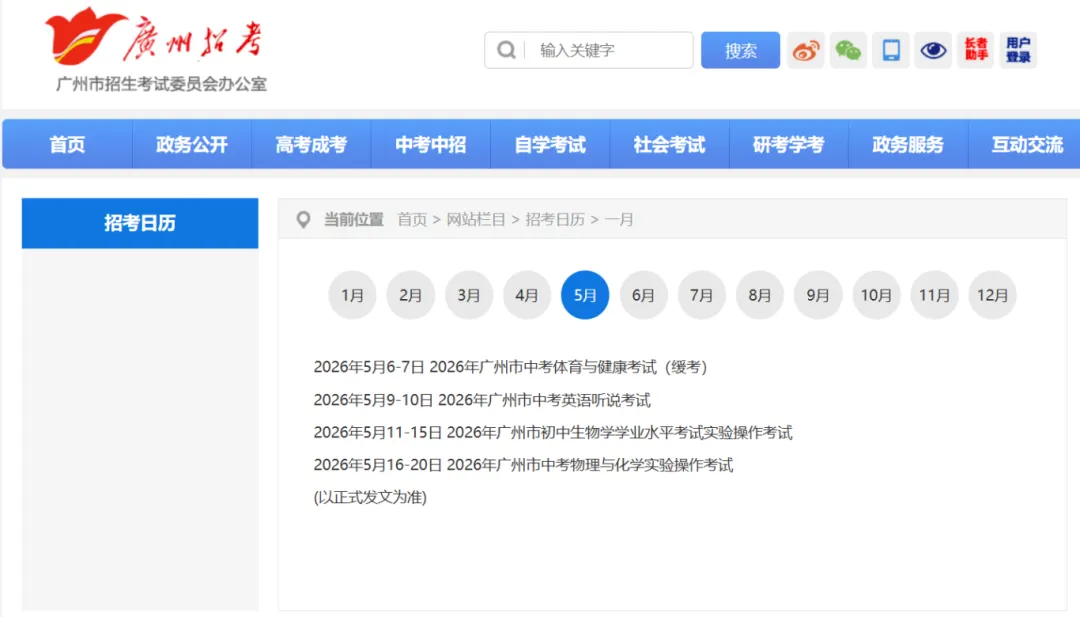This screenshot has width=1080, height=617.
Task: Click the WeChat icon in the header
Action: pos(848,50)
